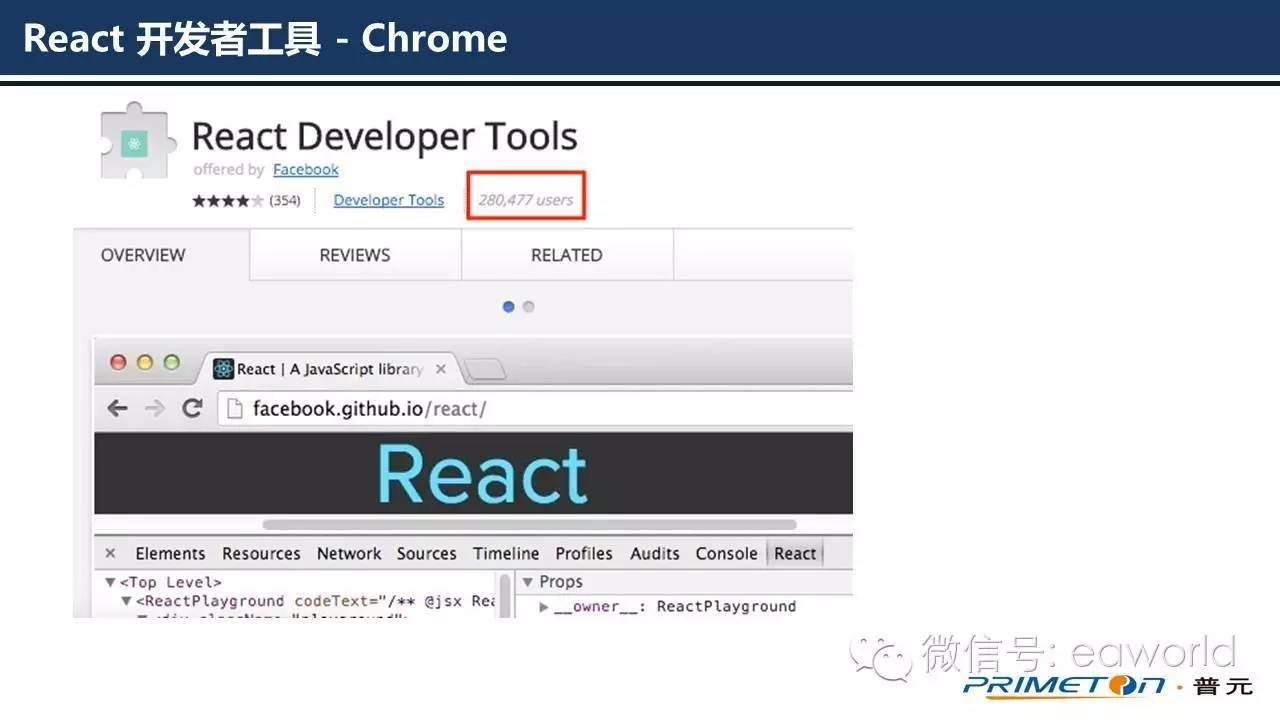Collapse the <Top Level> tree node

click(x=110, y=582)
